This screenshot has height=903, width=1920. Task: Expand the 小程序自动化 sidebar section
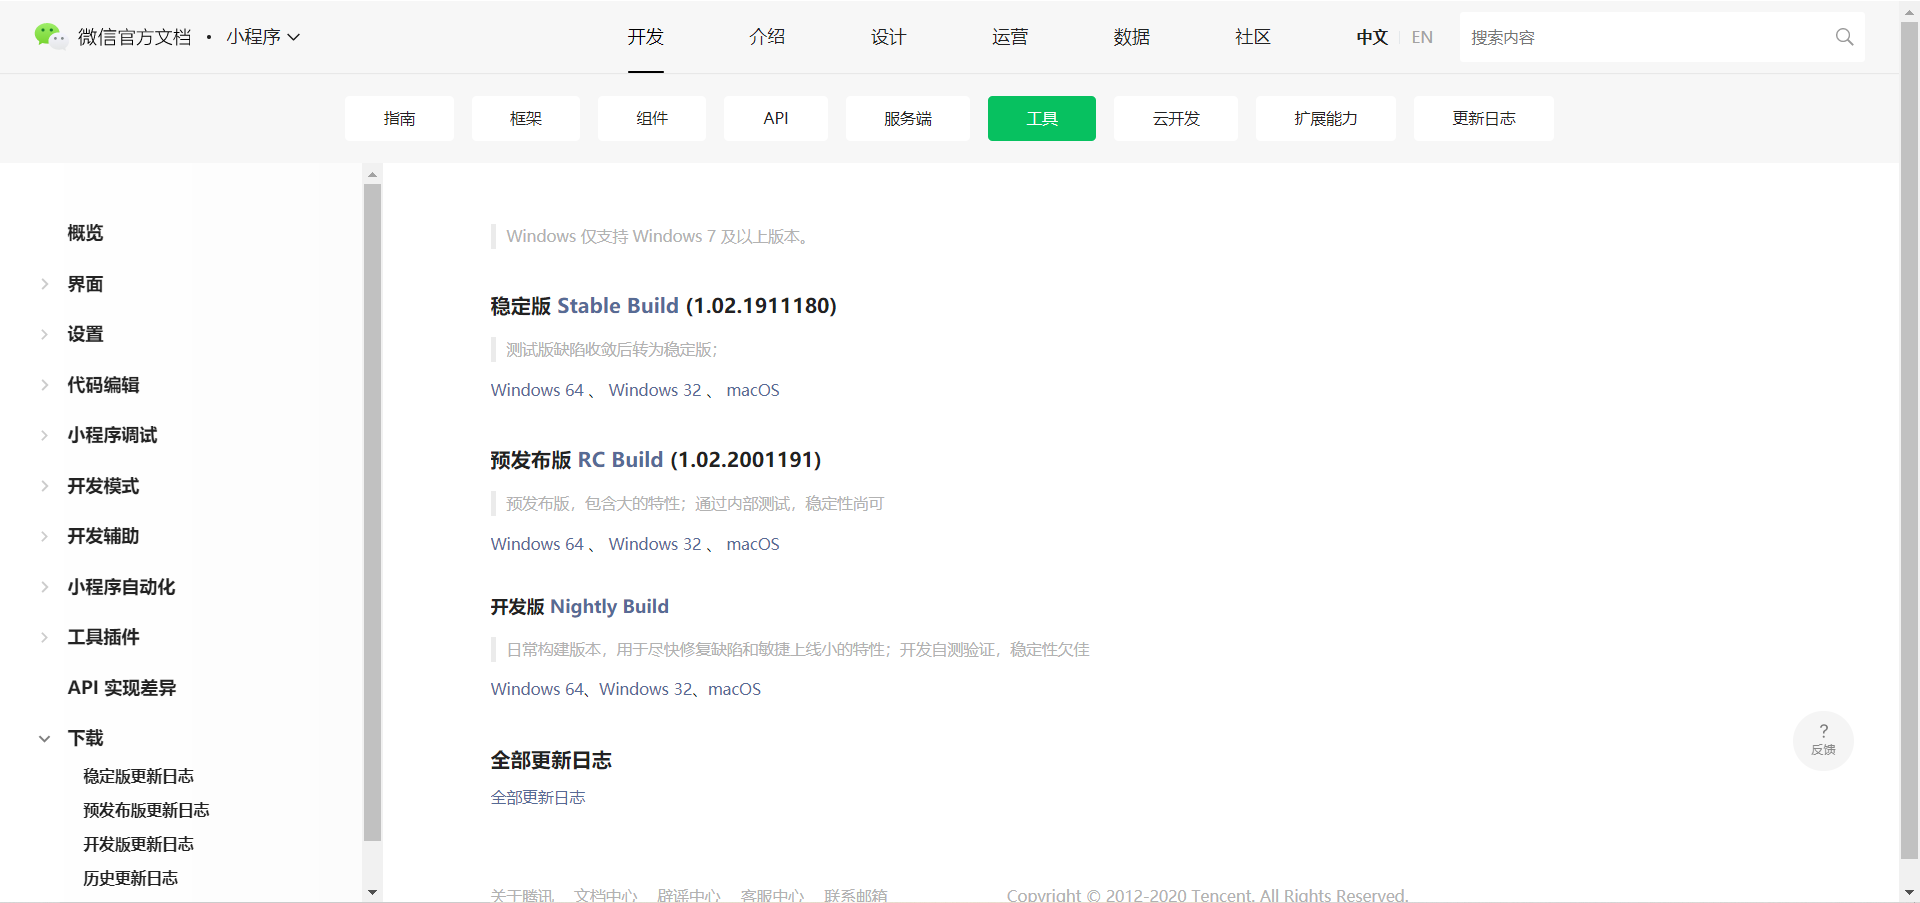pos(44,587)
